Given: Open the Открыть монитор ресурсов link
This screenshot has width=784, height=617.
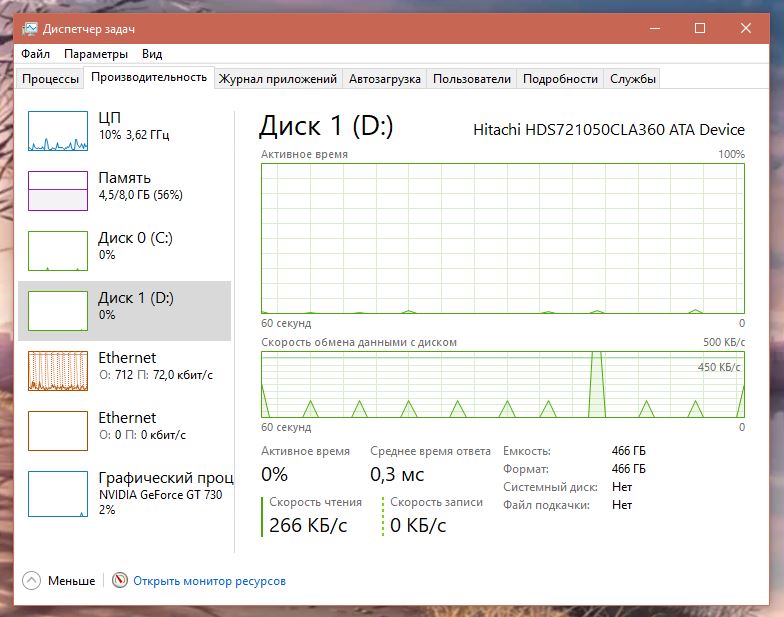Looking at the screenshot, I should [210, 581].
